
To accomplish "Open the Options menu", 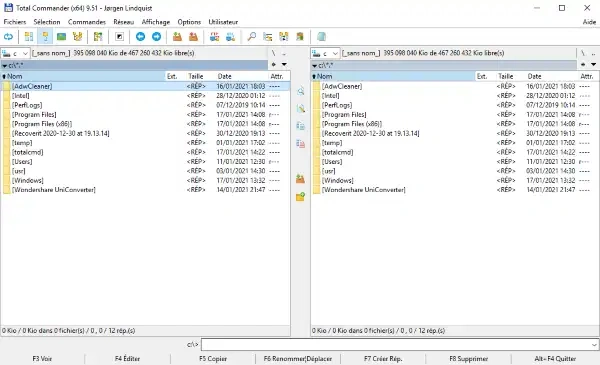I will coord(189,22).
